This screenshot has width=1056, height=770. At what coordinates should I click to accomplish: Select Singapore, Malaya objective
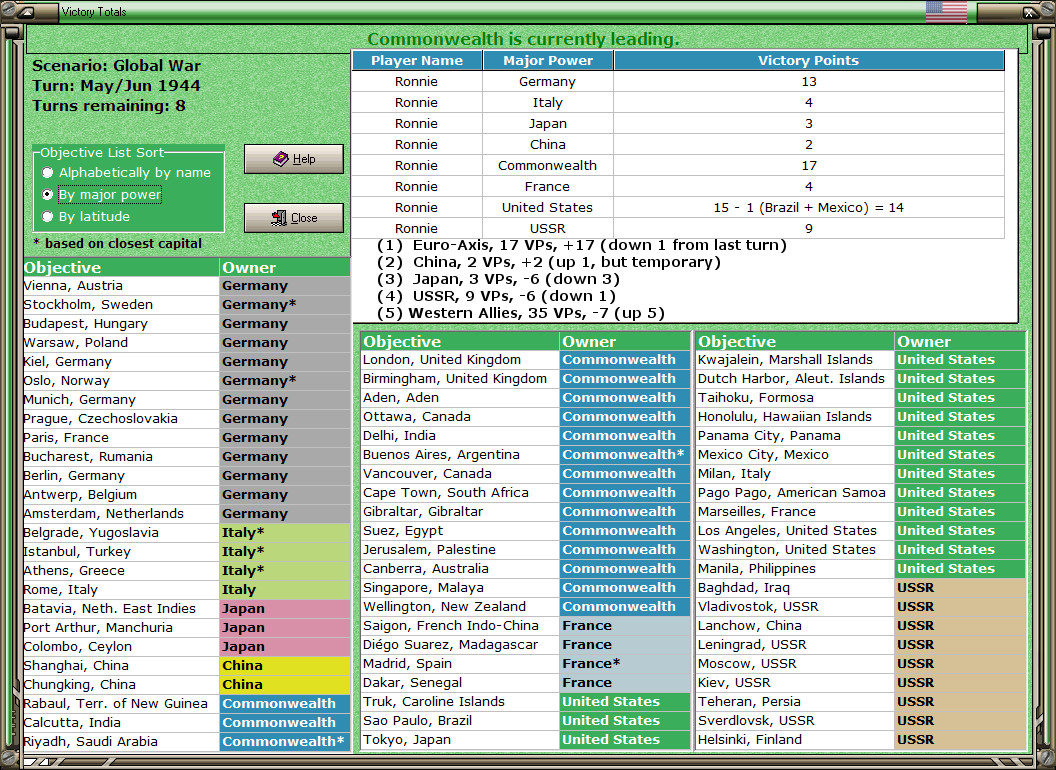460,587
